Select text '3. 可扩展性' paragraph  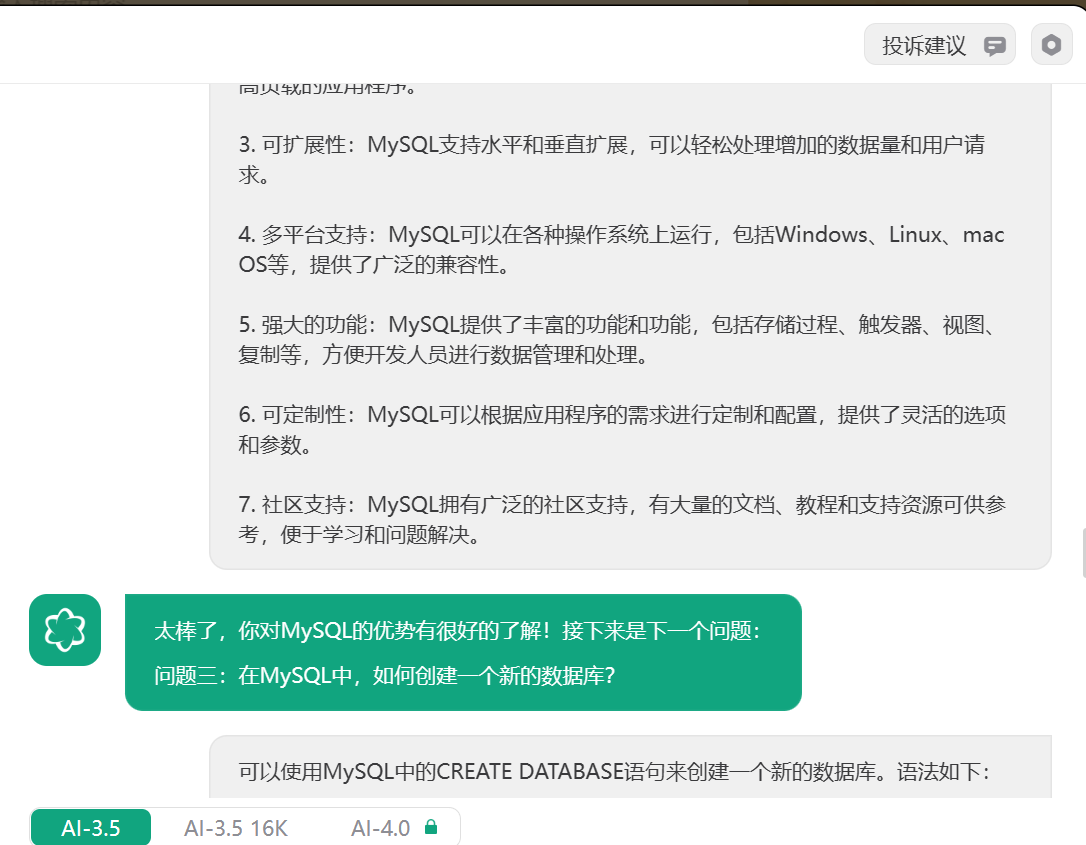tap(612, 159)
